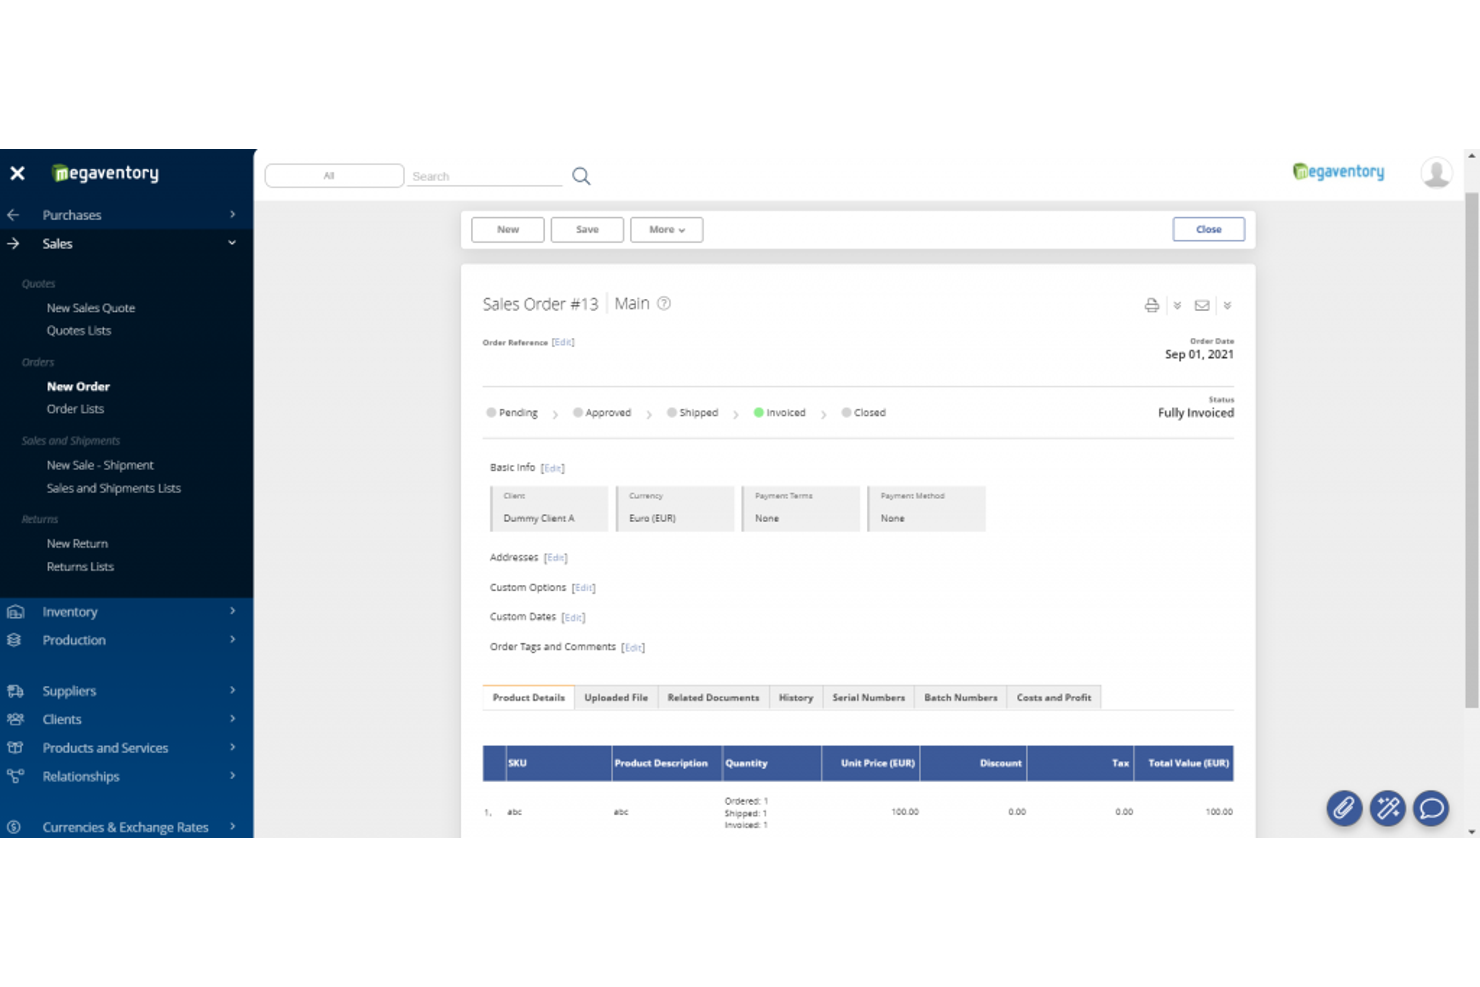Select the Pending status step

coord(512,413)
